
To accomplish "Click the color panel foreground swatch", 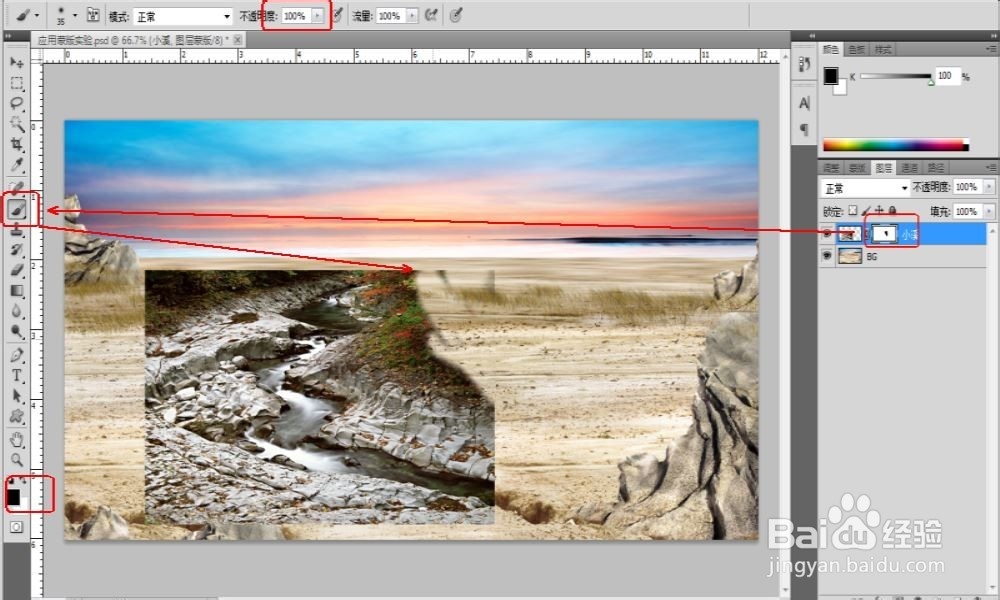I will pyautogui.click(x=830, y=76).
